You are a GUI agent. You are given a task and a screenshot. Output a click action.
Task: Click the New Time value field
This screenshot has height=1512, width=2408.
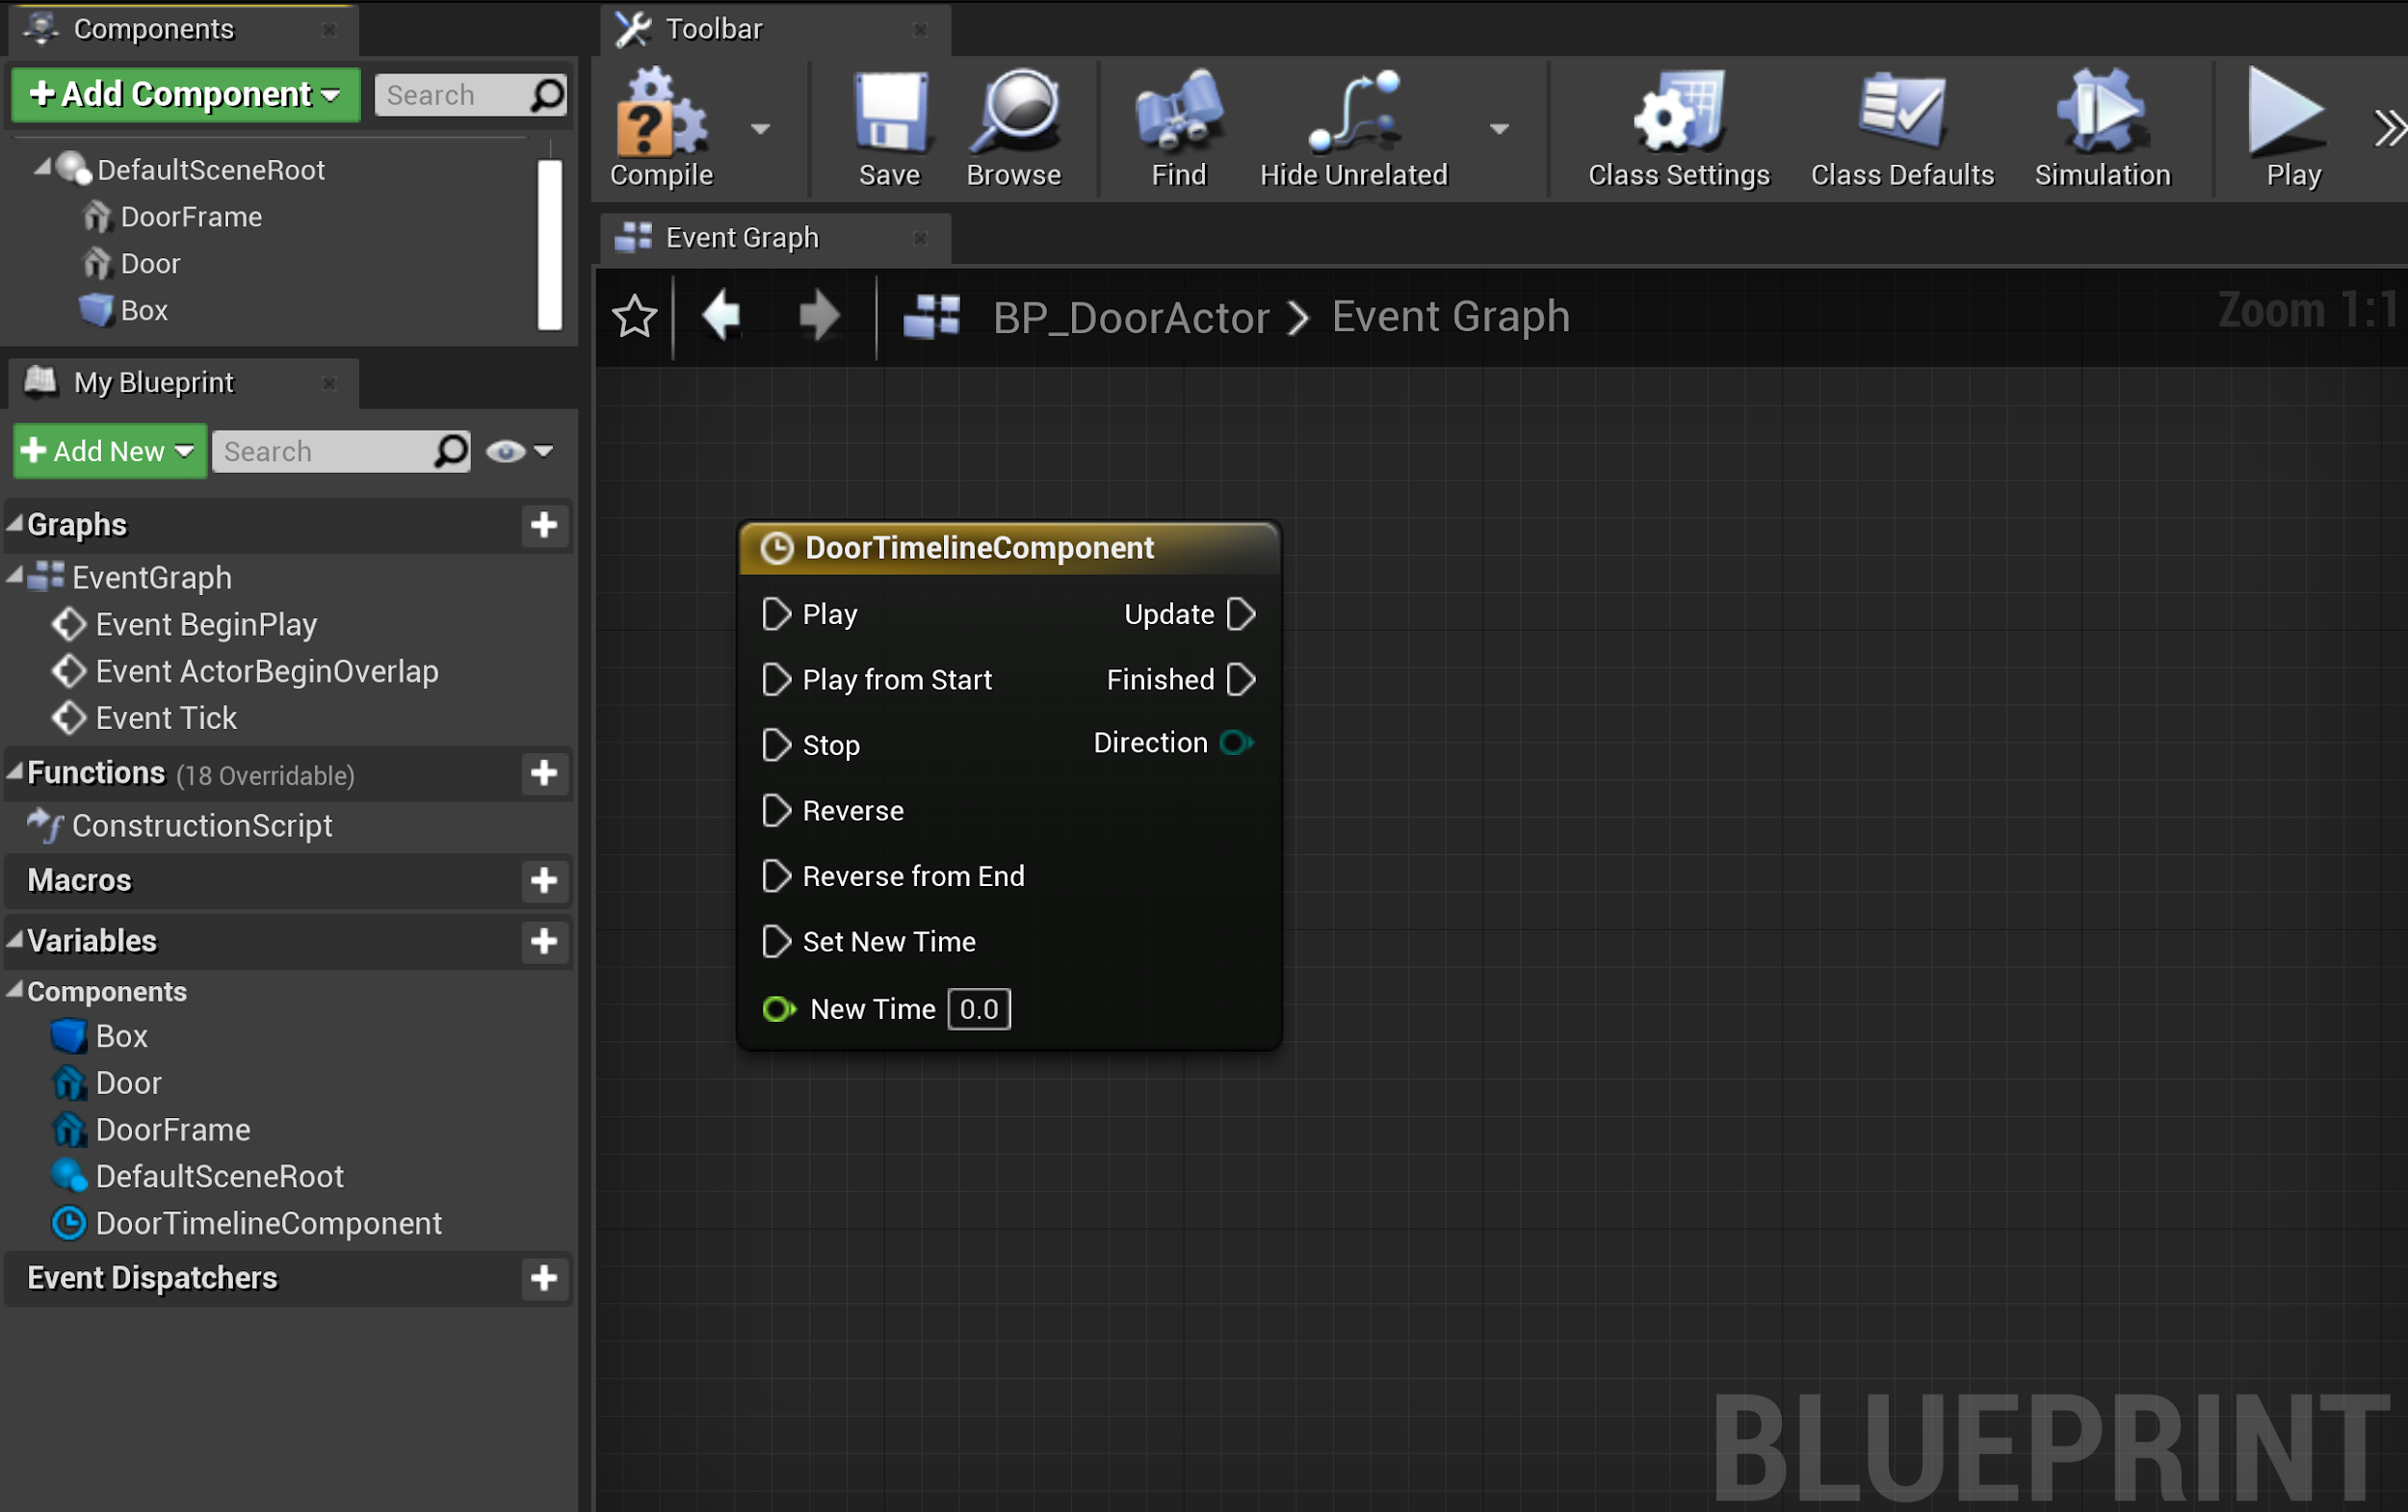978,1009
